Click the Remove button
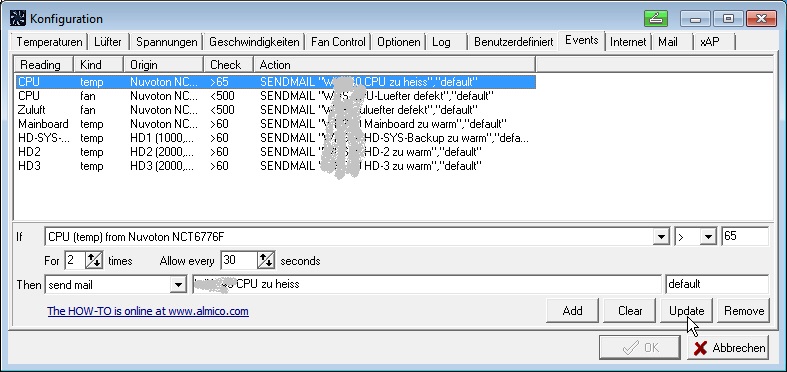The width and height of the screenshot is (787, 372). pos(744,311)
